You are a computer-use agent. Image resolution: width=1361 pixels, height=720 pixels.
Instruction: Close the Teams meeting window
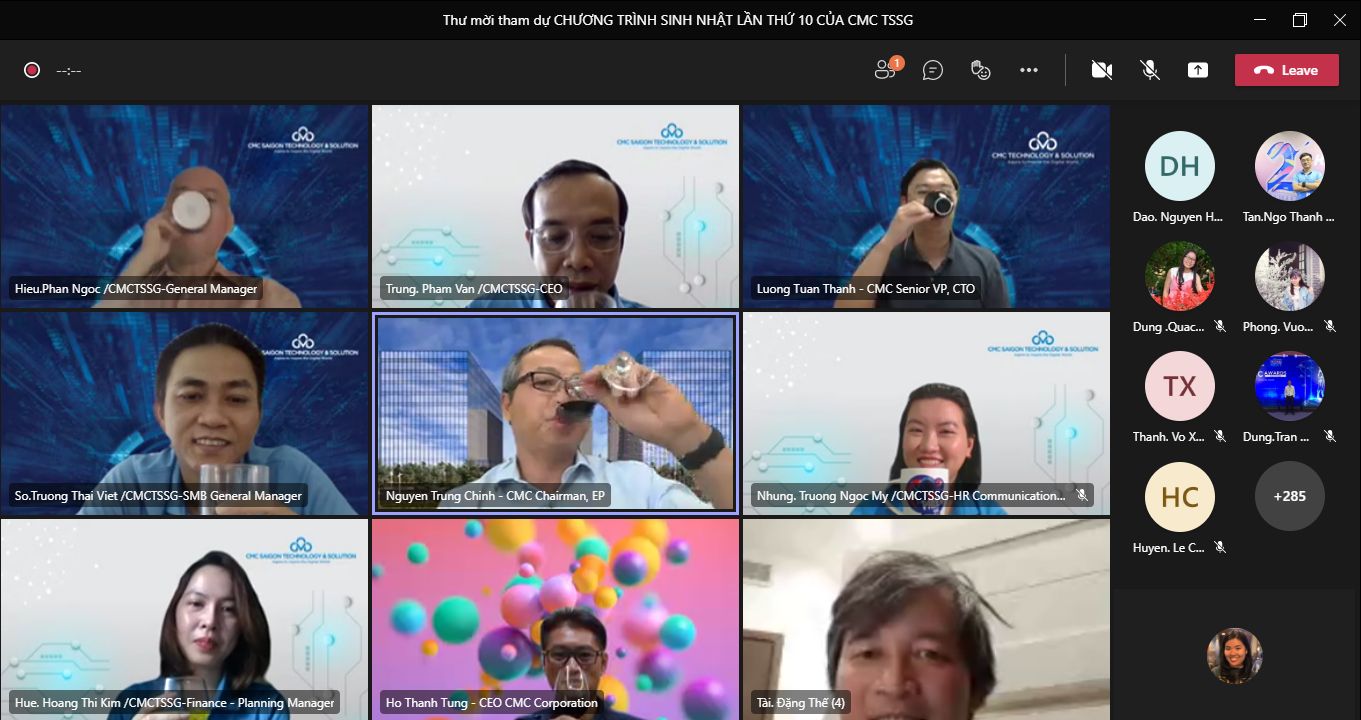(1339, 20)
